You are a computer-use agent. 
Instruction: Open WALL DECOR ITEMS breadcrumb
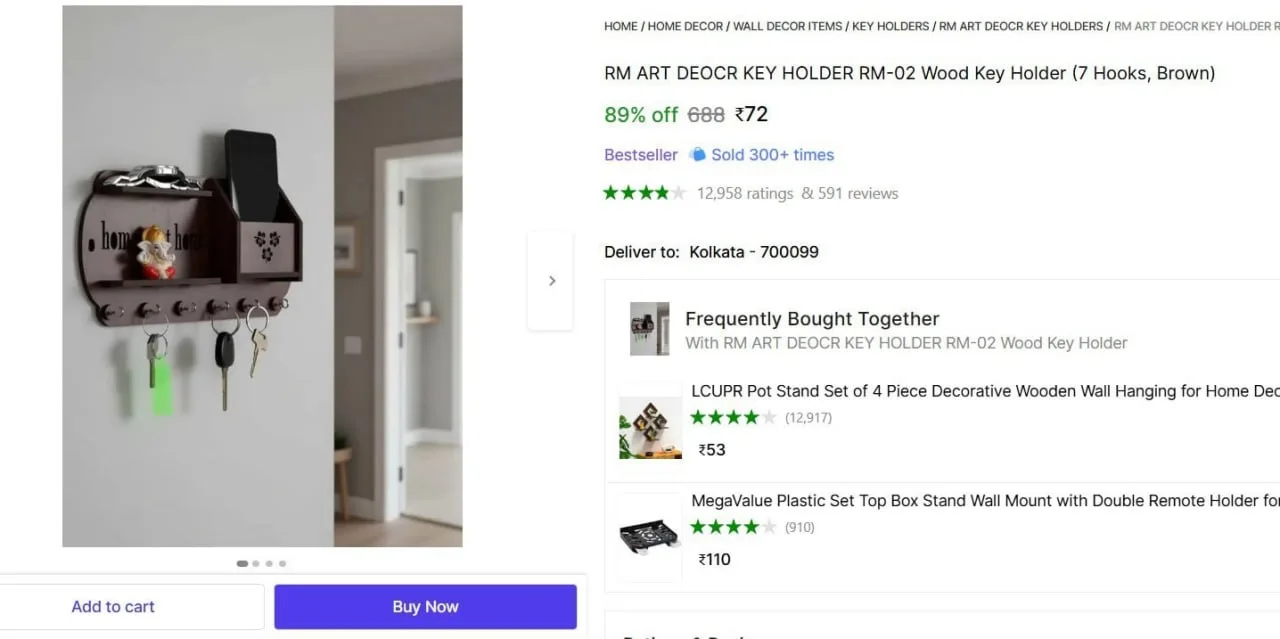[788, 26]
